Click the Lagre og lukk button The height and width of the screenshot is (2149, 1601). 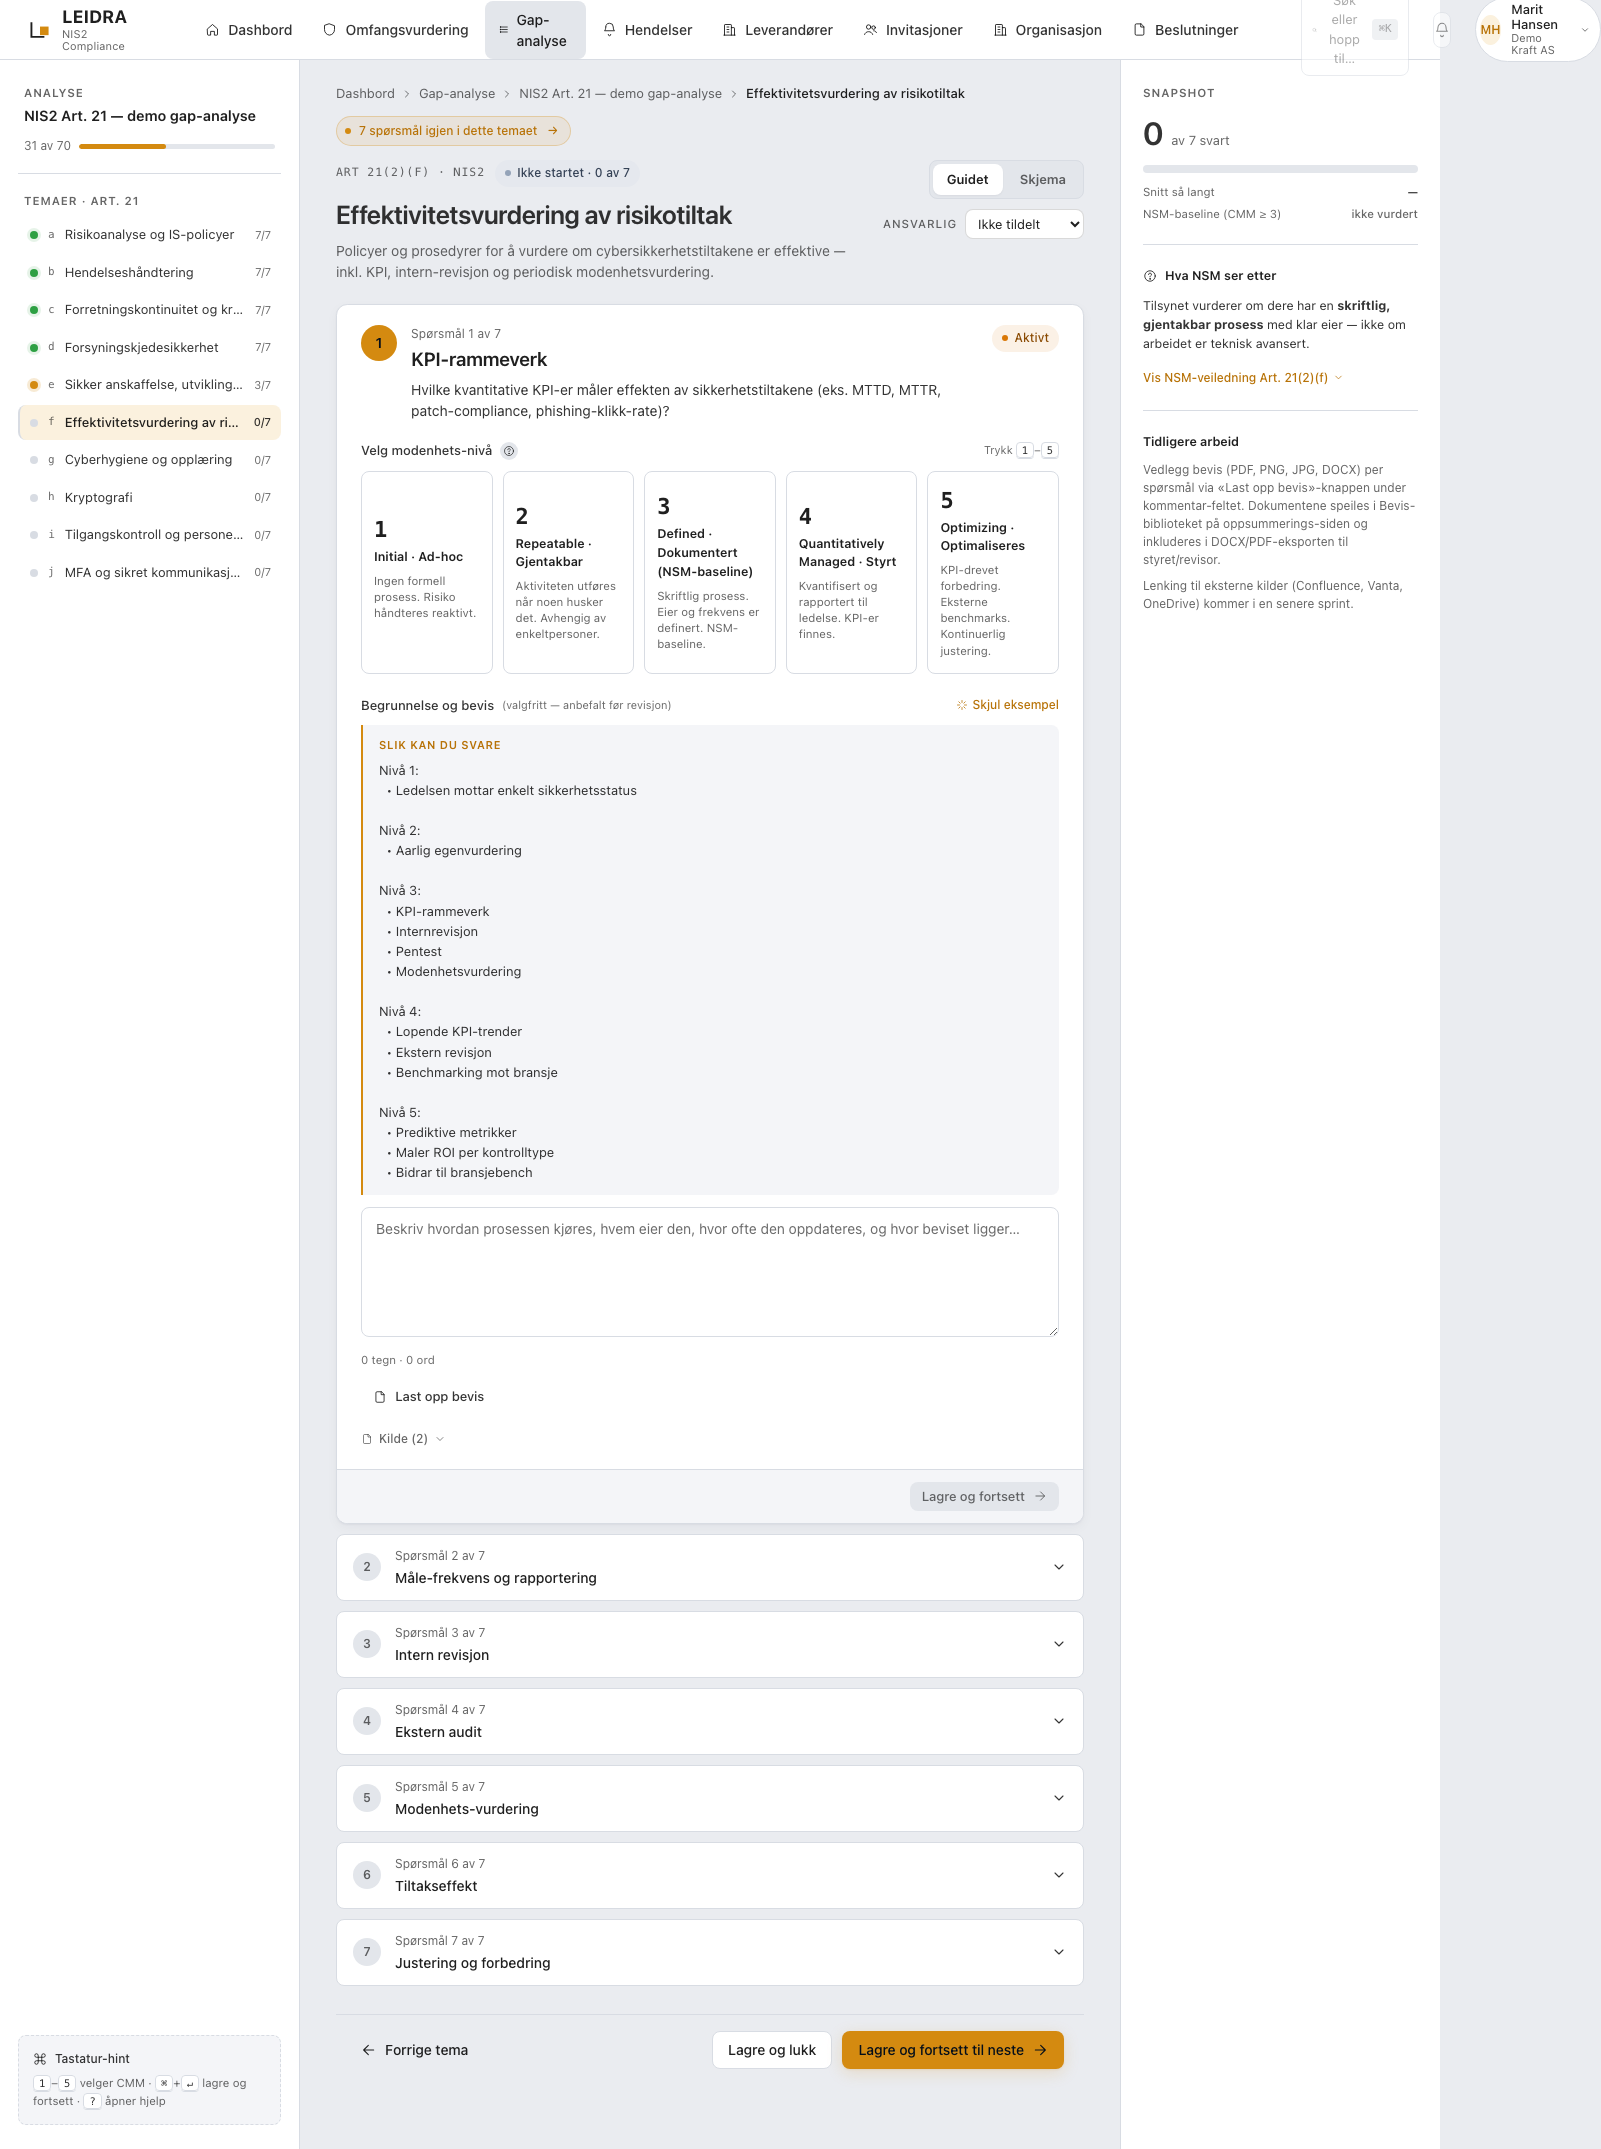pyautogui.click(x=772, y=2050)
